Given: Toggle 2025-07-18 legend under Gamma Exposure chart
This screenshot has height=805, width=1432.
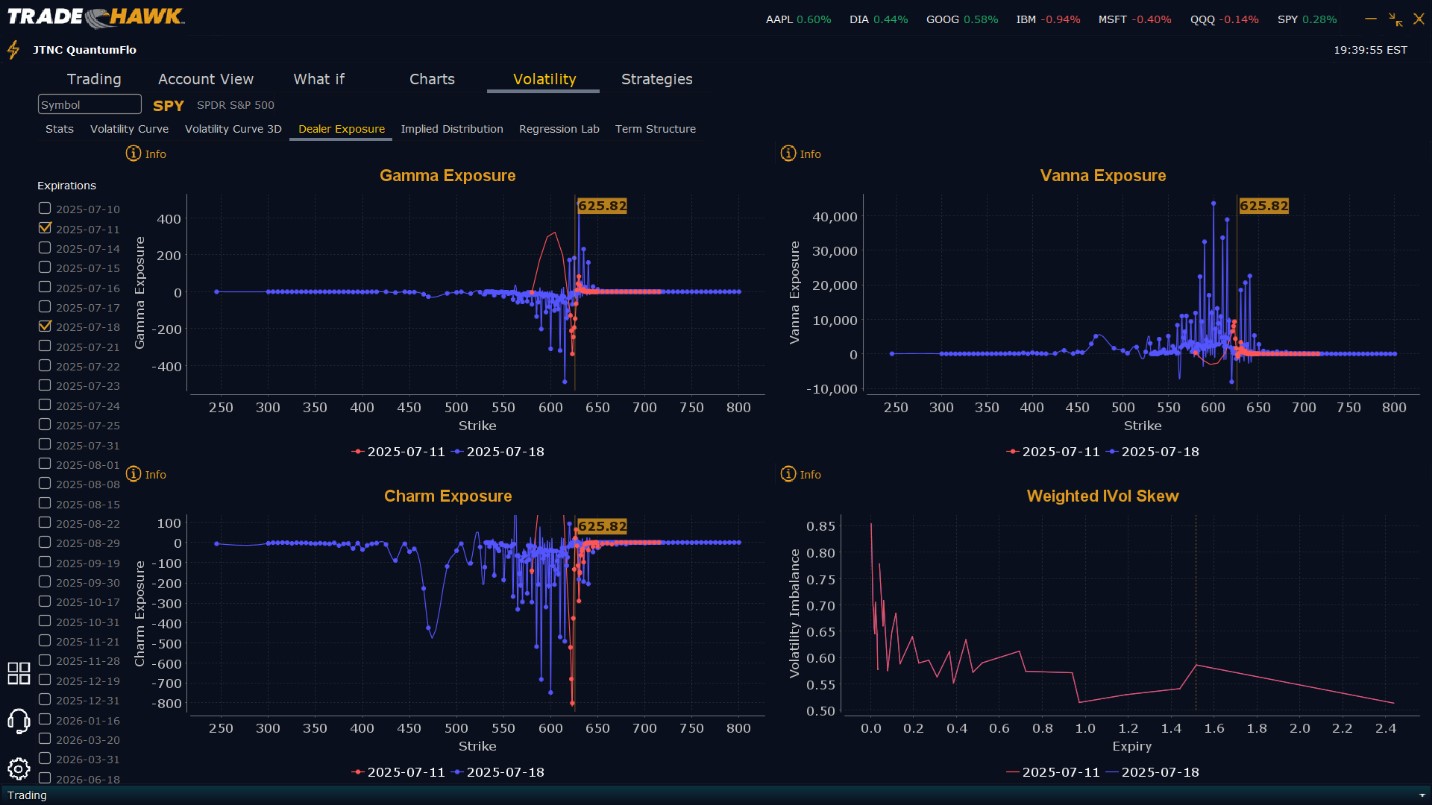Looking at the screenshot, I should click(497, 451).
